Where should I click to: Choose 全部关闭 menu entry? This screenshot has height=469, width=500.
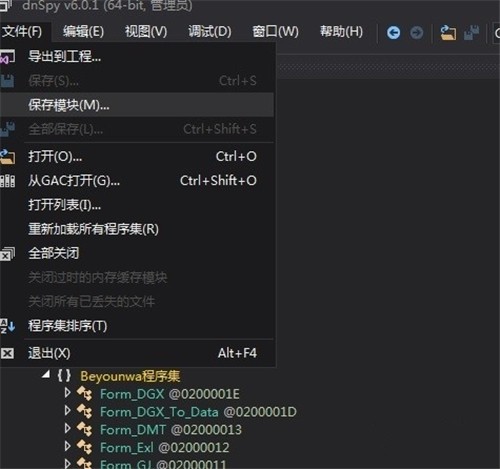(x=137, y=253)
